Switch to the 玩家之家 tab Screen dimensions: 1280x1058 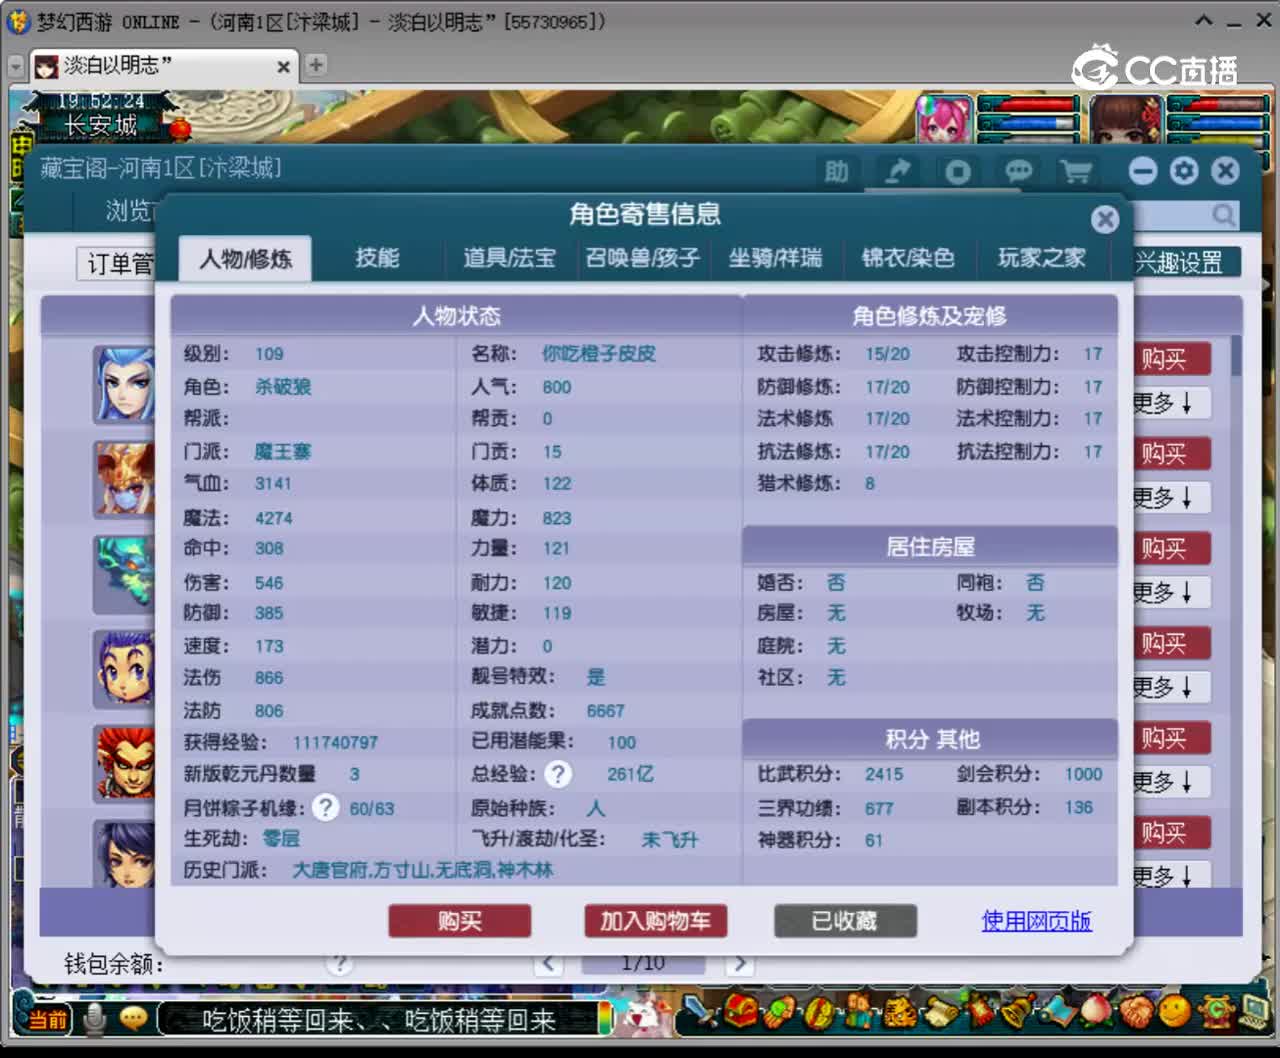click(x=1041, y=258)
